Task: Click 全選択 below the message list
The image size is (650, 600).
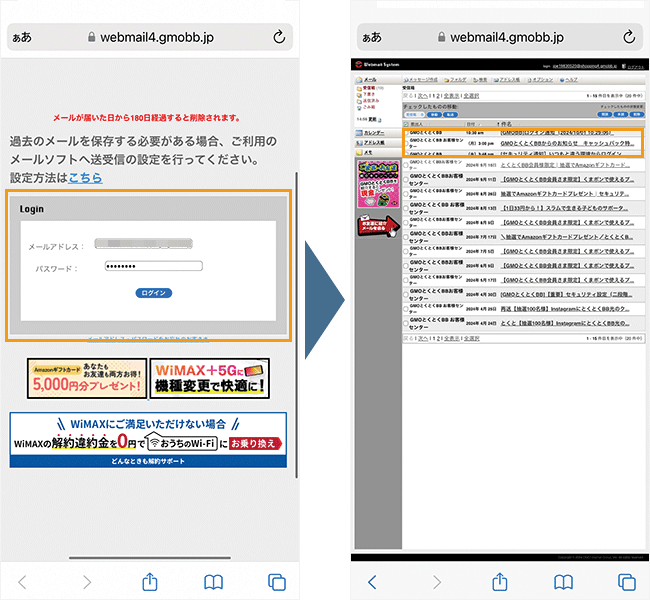Action: [x=471, y=338]
